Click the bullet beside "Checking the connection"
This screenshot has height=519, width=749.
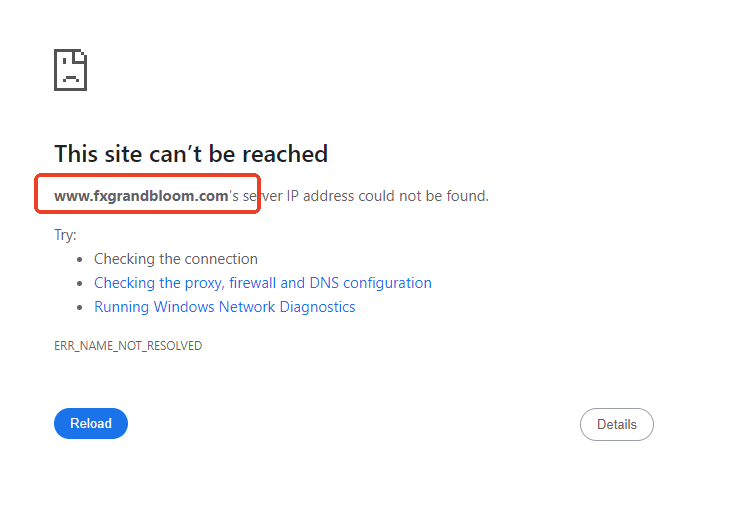[80, 259]
